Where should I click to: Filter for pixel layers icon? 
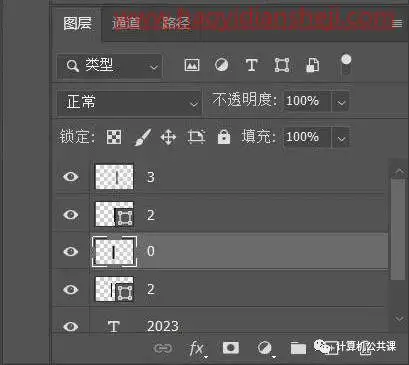(192, 65)
